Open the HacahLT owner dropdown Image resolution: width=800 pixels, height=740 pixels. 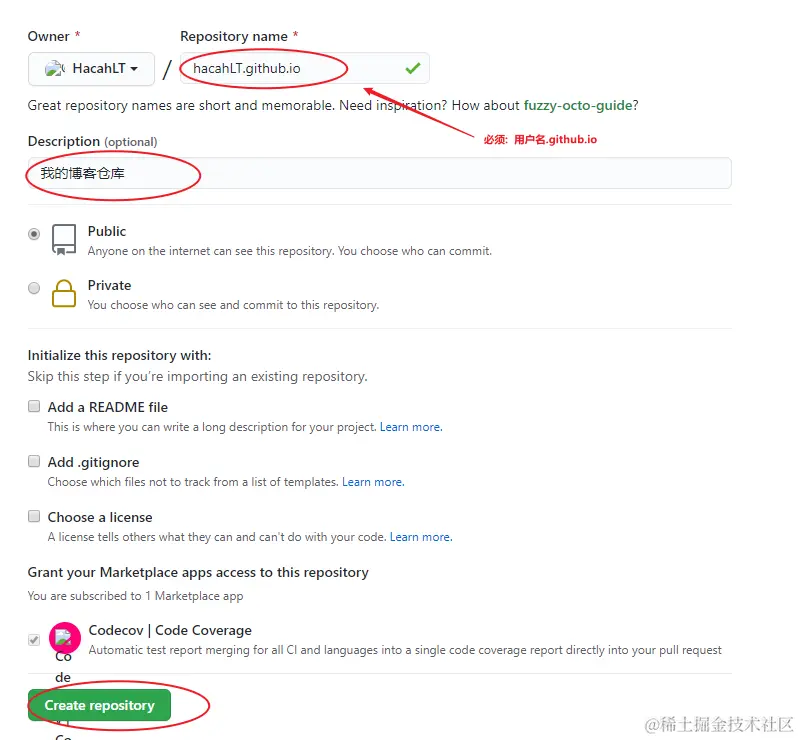[91, 68]
